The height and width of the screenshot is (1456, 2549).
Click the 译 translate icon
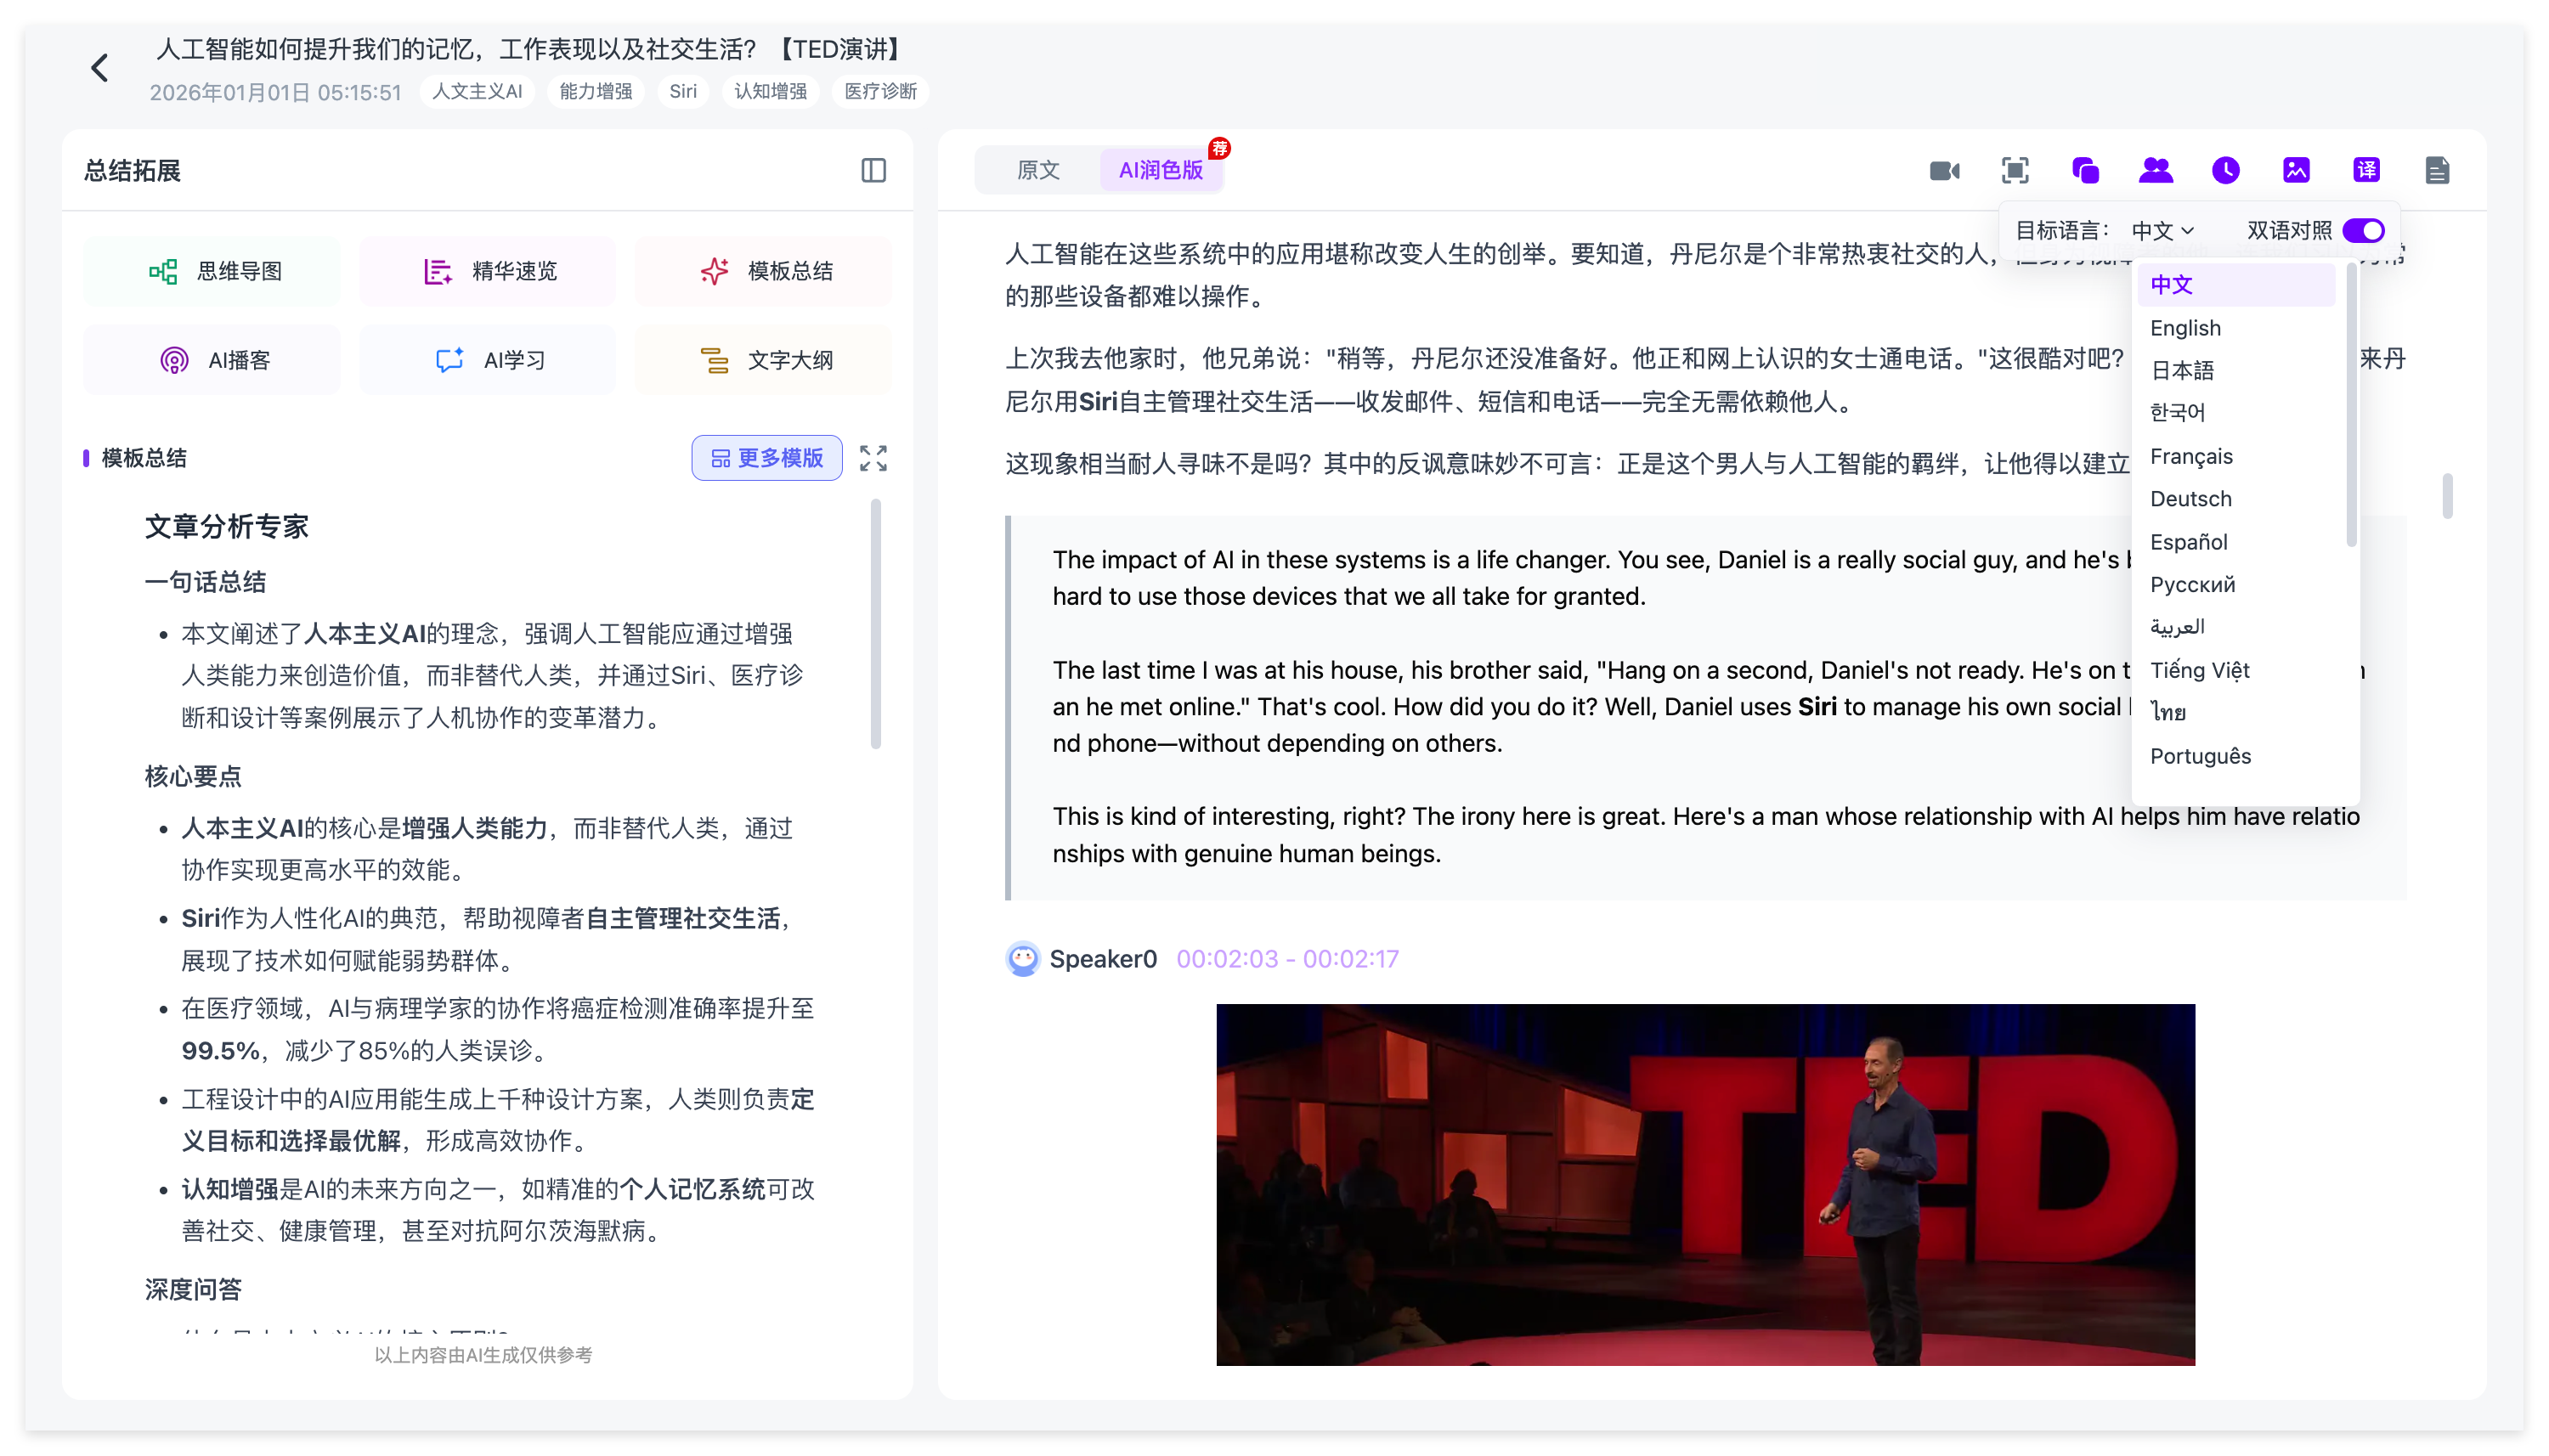click(2366, 171)
